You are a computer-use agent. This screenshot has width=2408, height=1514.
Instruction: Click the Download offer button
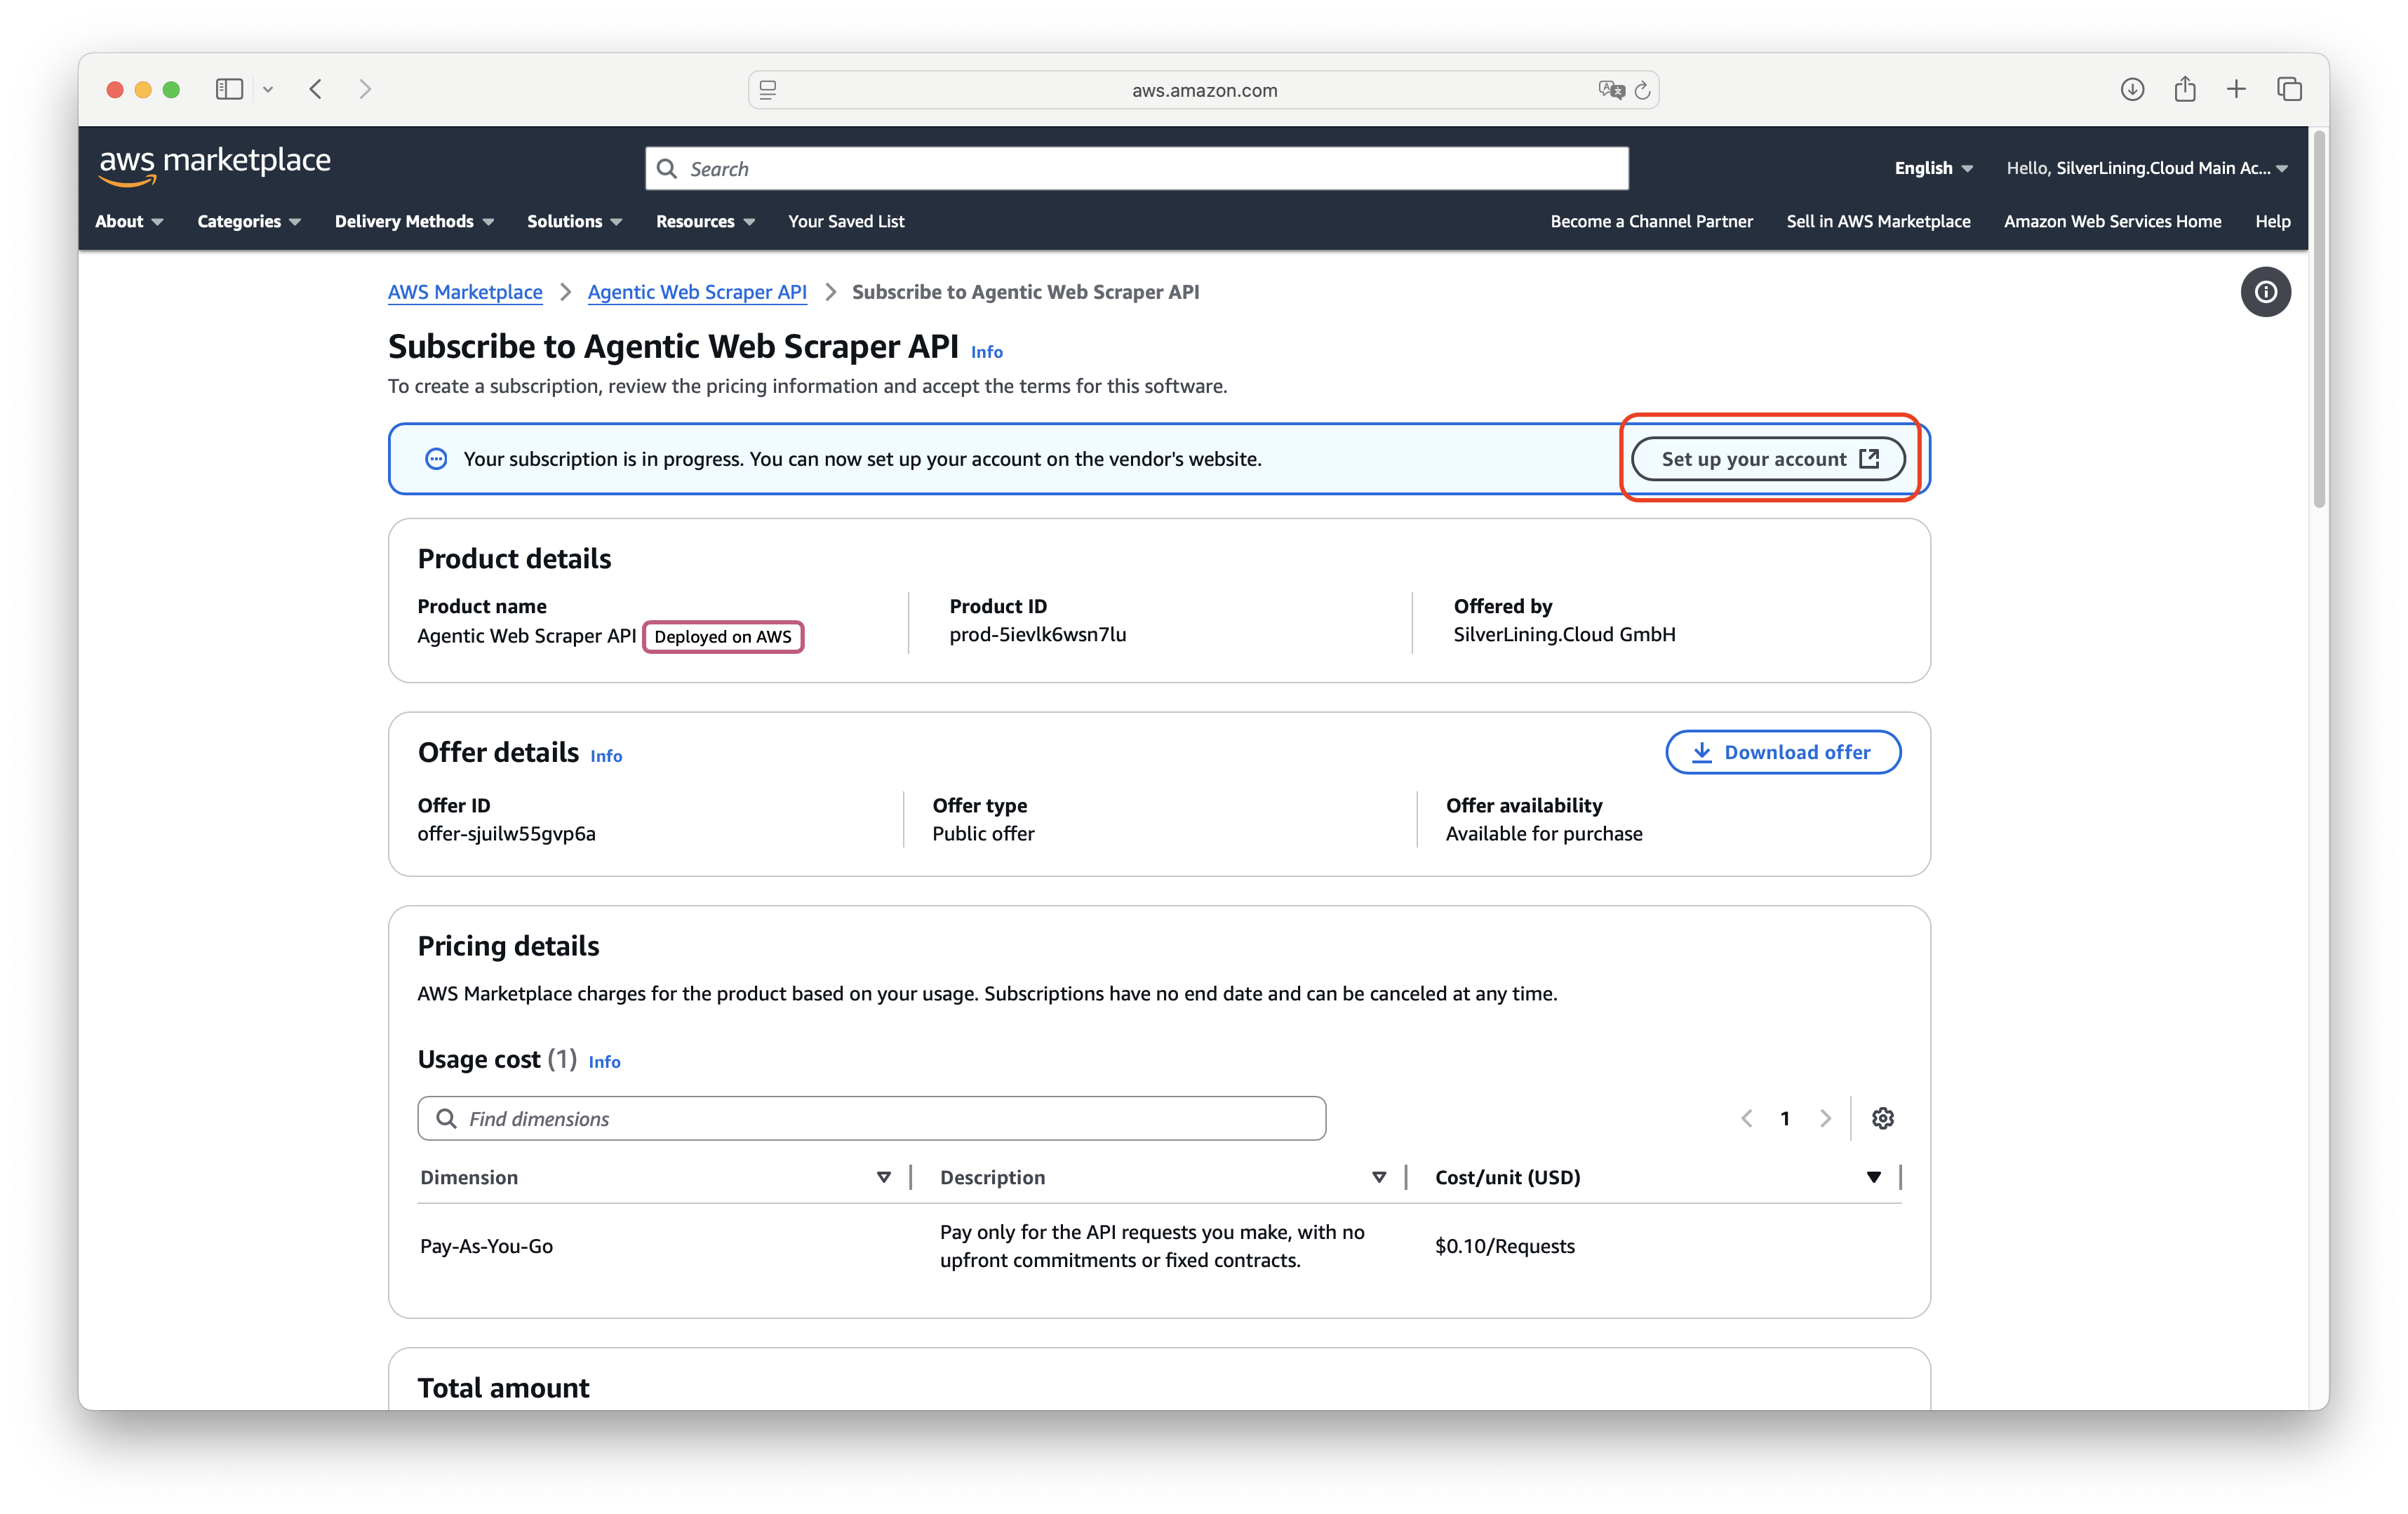click(x=1782, y=752)
